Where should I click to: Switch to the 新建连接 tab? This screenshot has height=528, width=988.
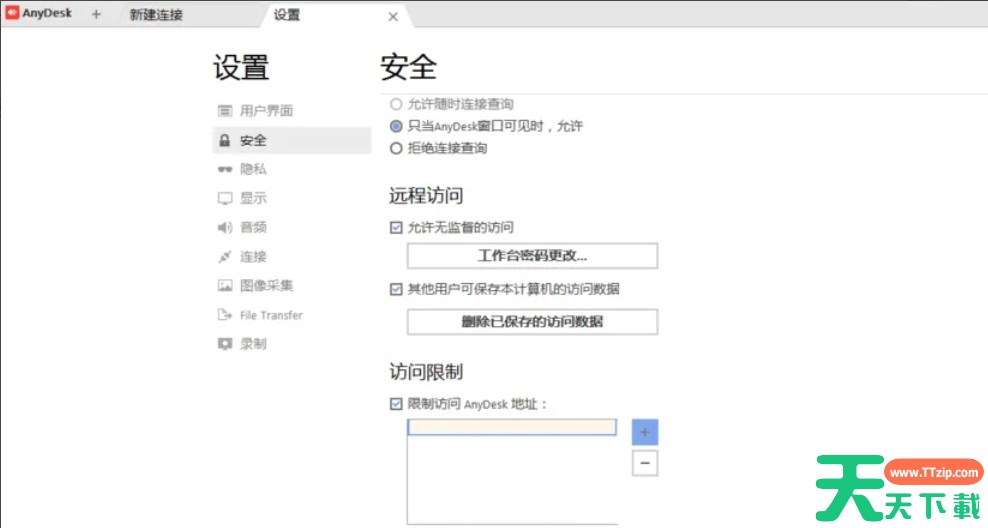pyautogui.click(x=156, y=16)
